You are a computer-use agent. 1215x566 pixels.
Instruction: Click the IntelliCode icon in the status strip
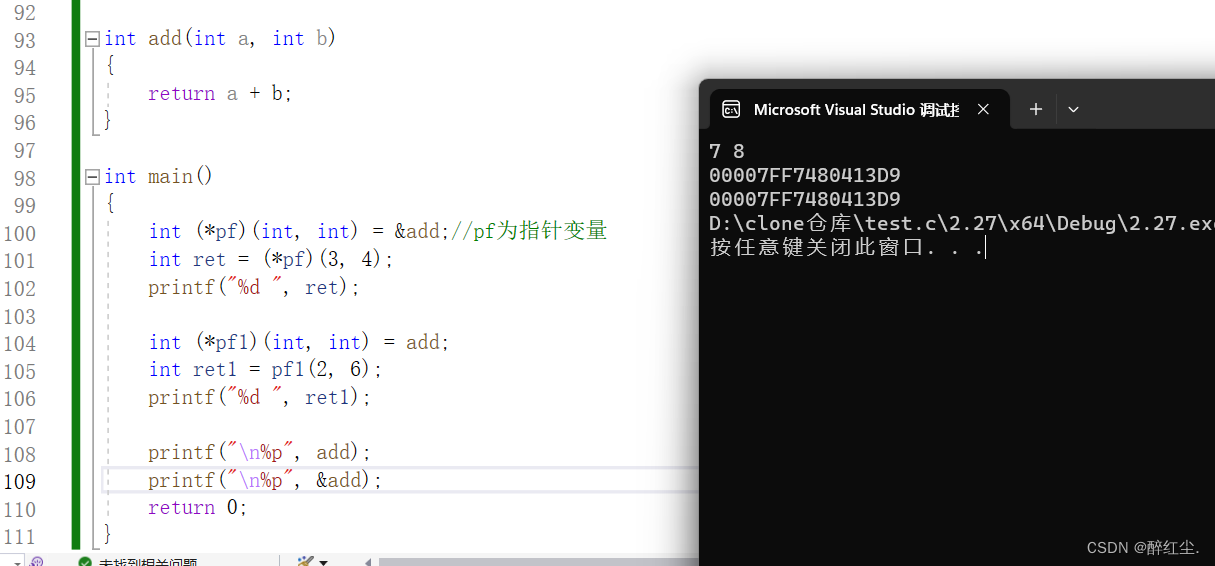click(37, 562)
